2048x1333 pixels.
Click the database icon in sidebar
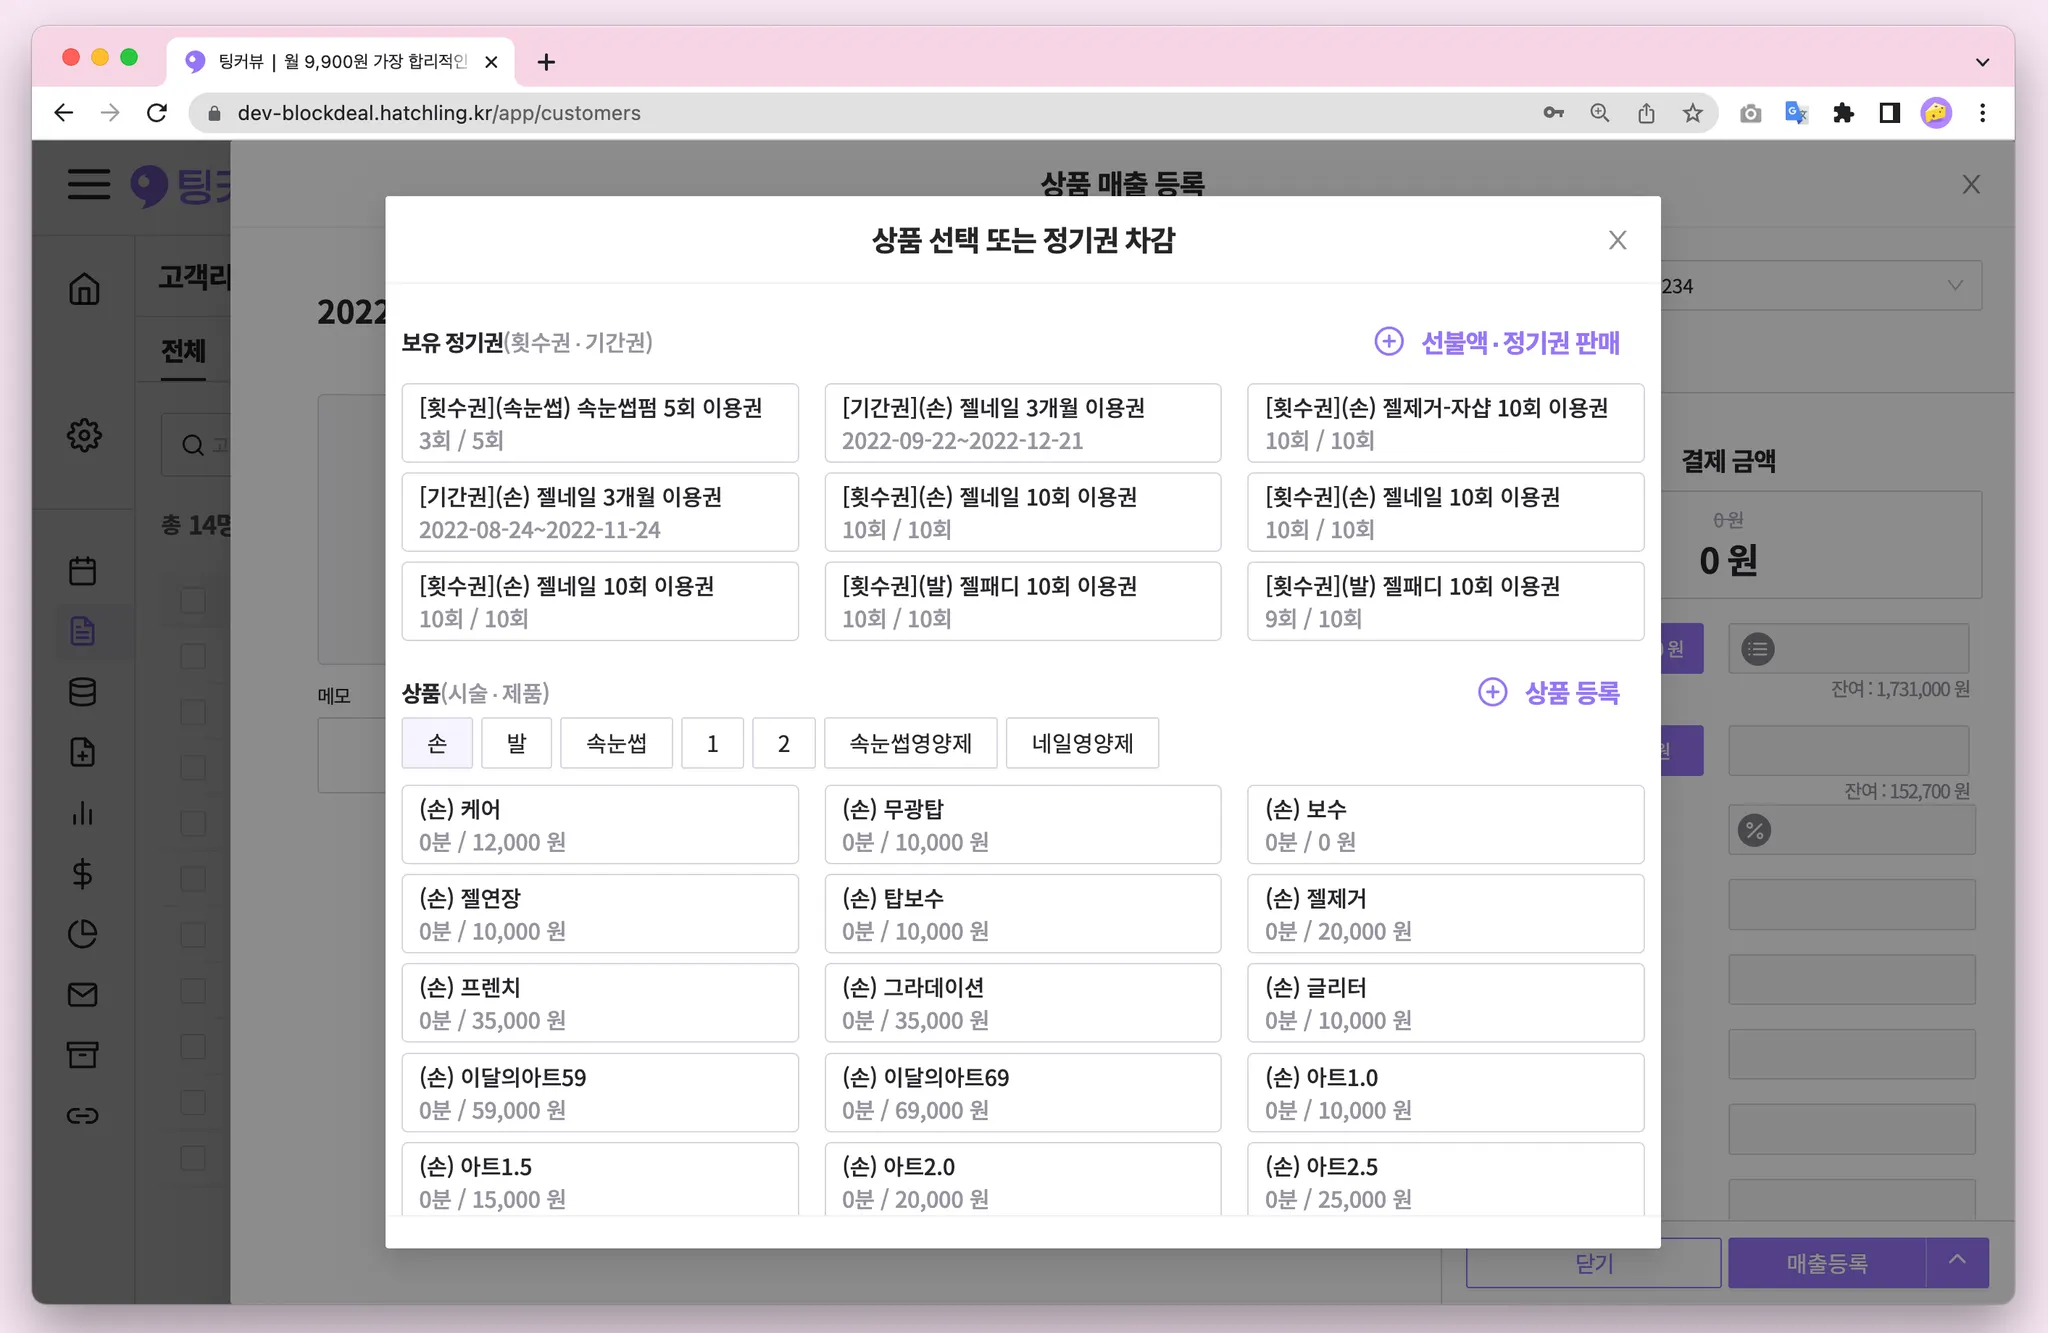click(x=83, y=692)
